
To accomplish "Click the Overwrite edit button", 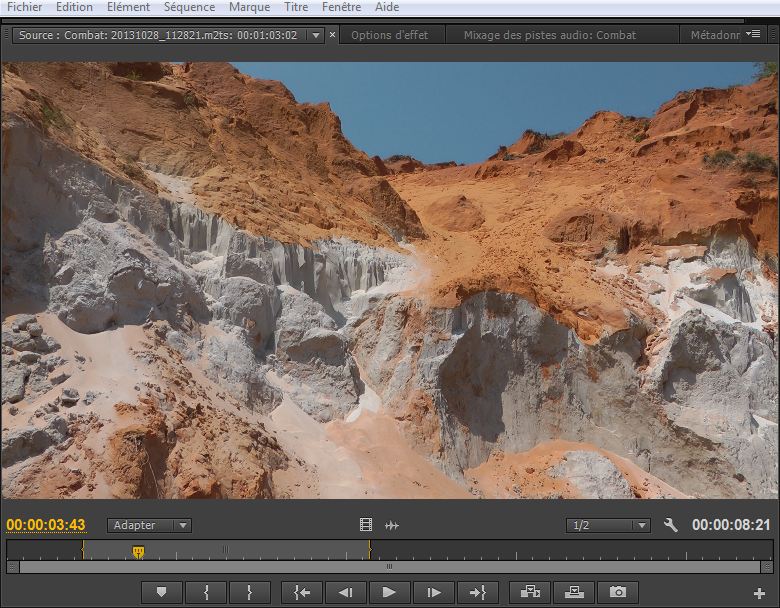I will (573, 592).
